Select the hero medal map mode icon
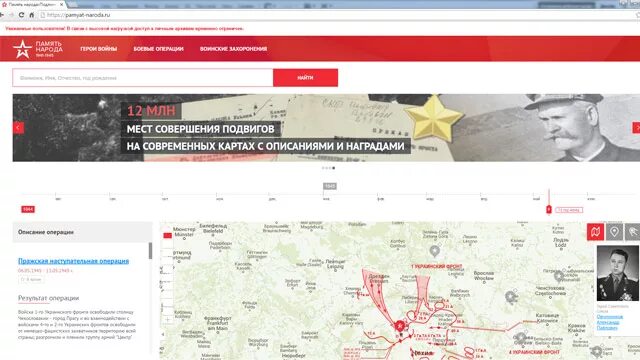 coord(632,232)
